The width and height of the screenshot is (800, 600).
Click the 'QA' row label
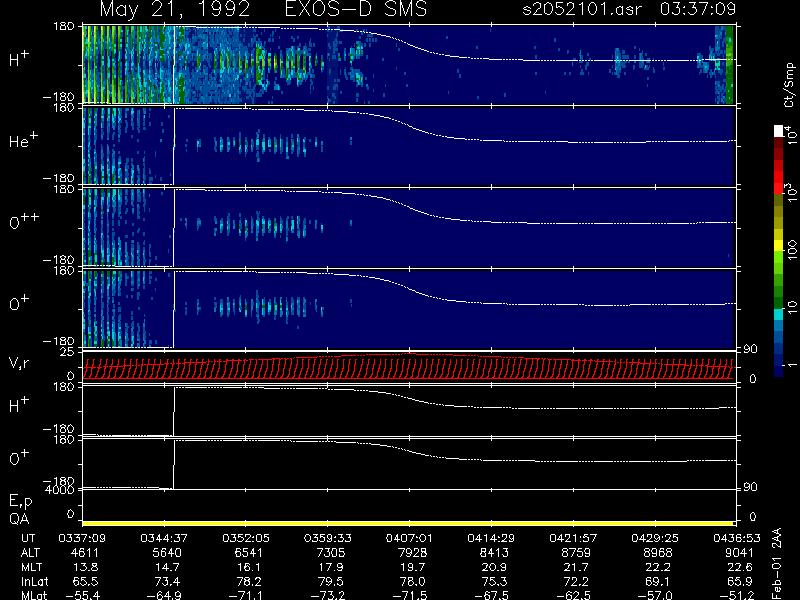[19, 519]
